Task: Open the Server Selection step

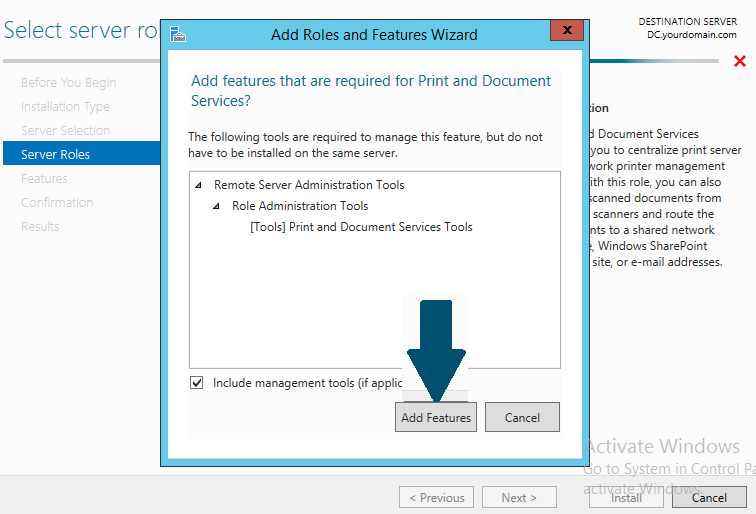Action: click(x=66, y=131)
